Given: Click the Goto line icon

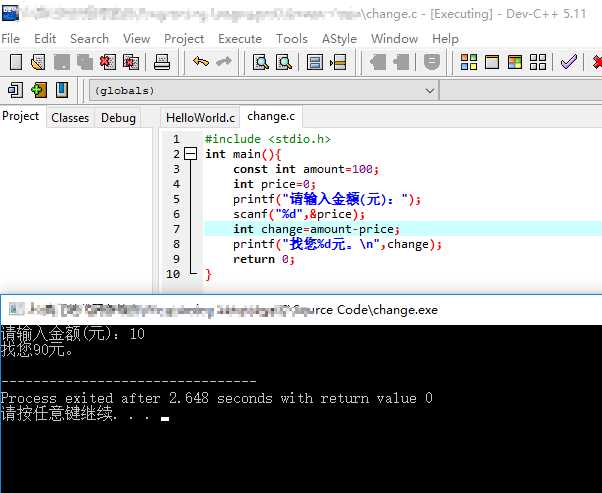Looking at the screenshot, I should 338,62.
